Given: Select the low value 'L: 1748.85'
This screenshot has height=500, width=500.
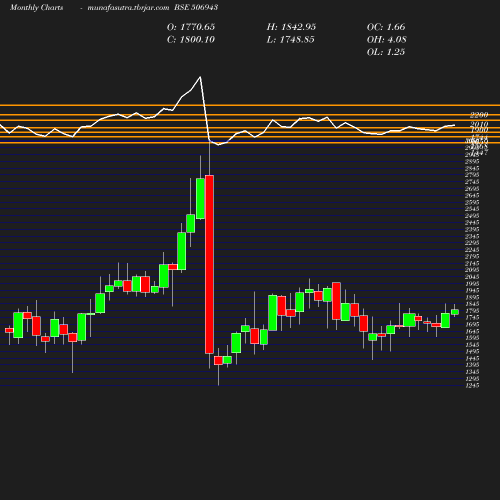Looking at the screenshot, I should pos(290,40).
